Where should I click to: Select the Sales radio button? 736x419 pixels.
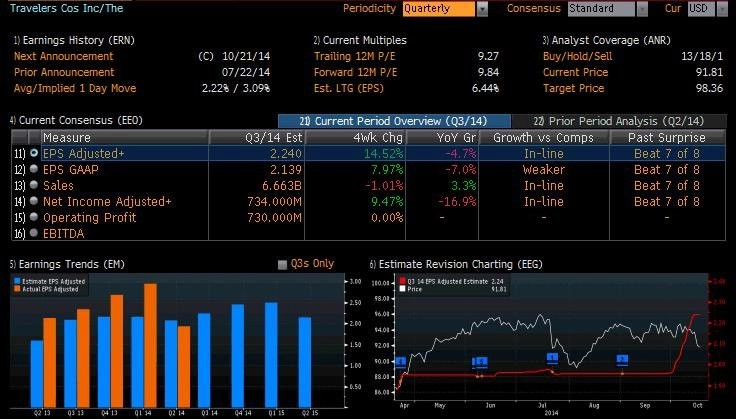(34, 185)
